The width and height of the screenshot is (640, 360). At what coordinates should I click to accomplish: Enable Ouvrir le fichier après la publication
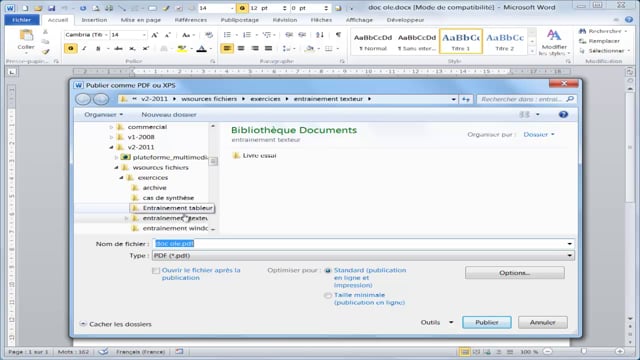pyautogui.click(x=156, y=271)
